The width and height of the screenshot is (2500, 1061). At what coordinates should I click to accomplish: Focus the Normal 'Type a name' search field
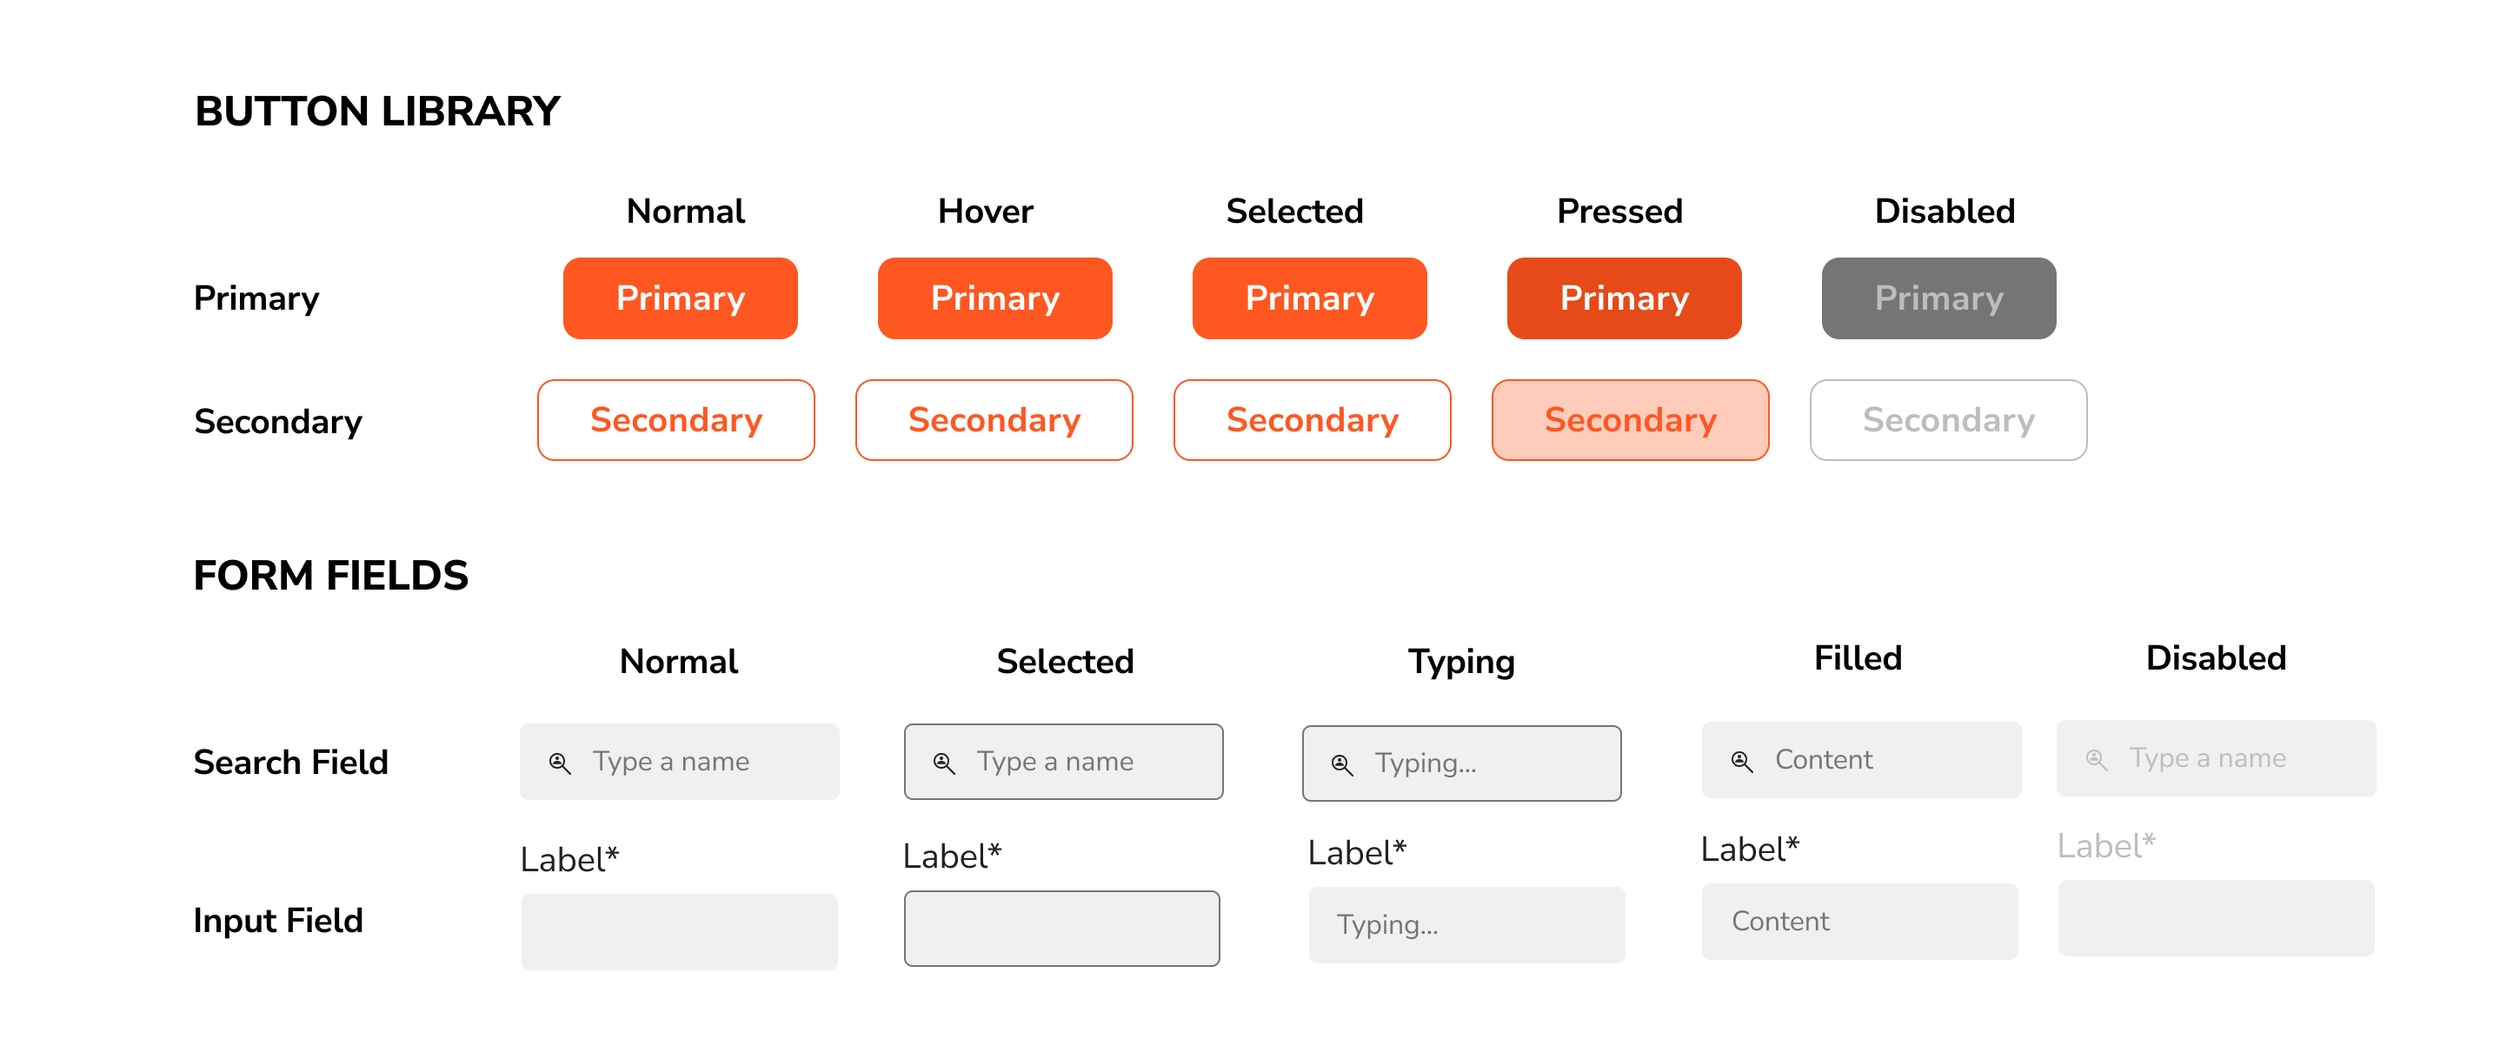[700, 762]
